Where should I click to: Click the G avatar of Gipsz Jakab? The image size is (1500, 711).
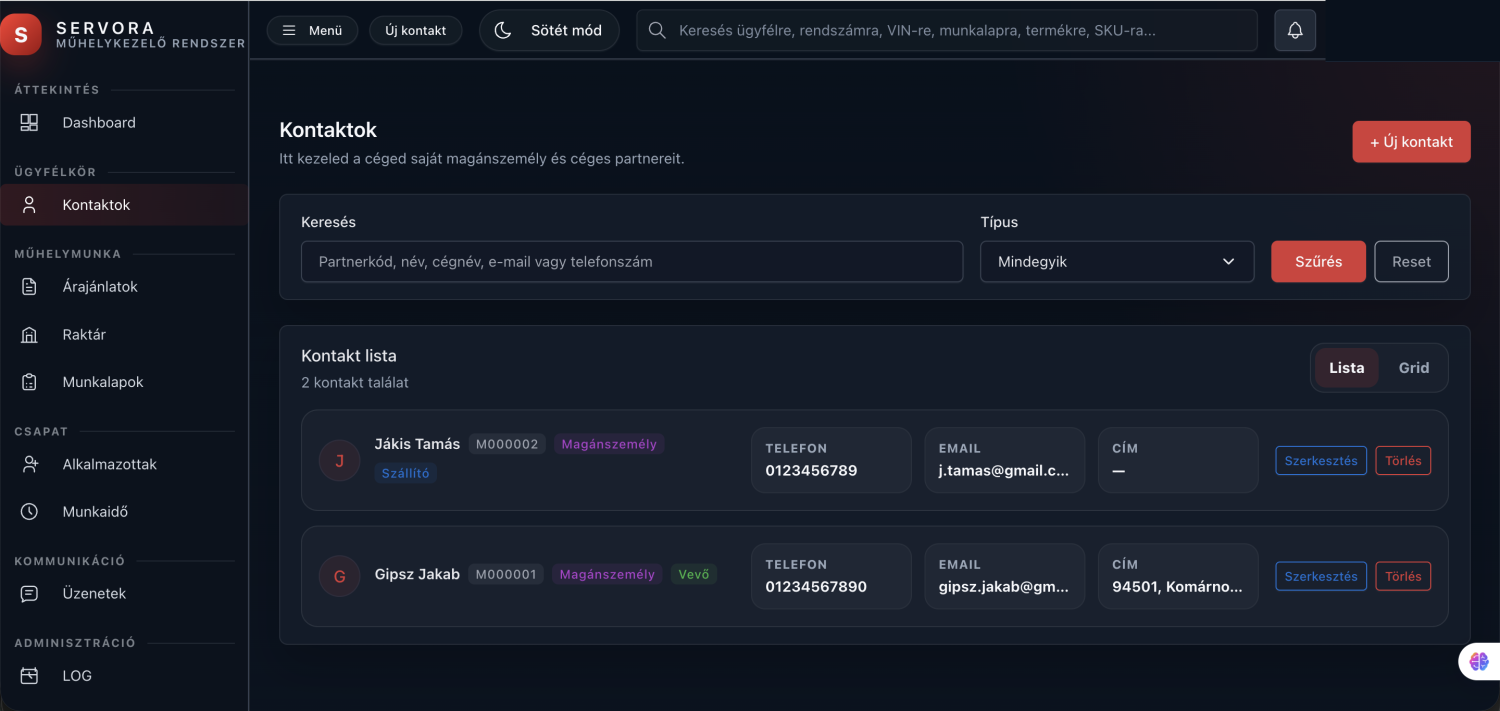[339, 576]
